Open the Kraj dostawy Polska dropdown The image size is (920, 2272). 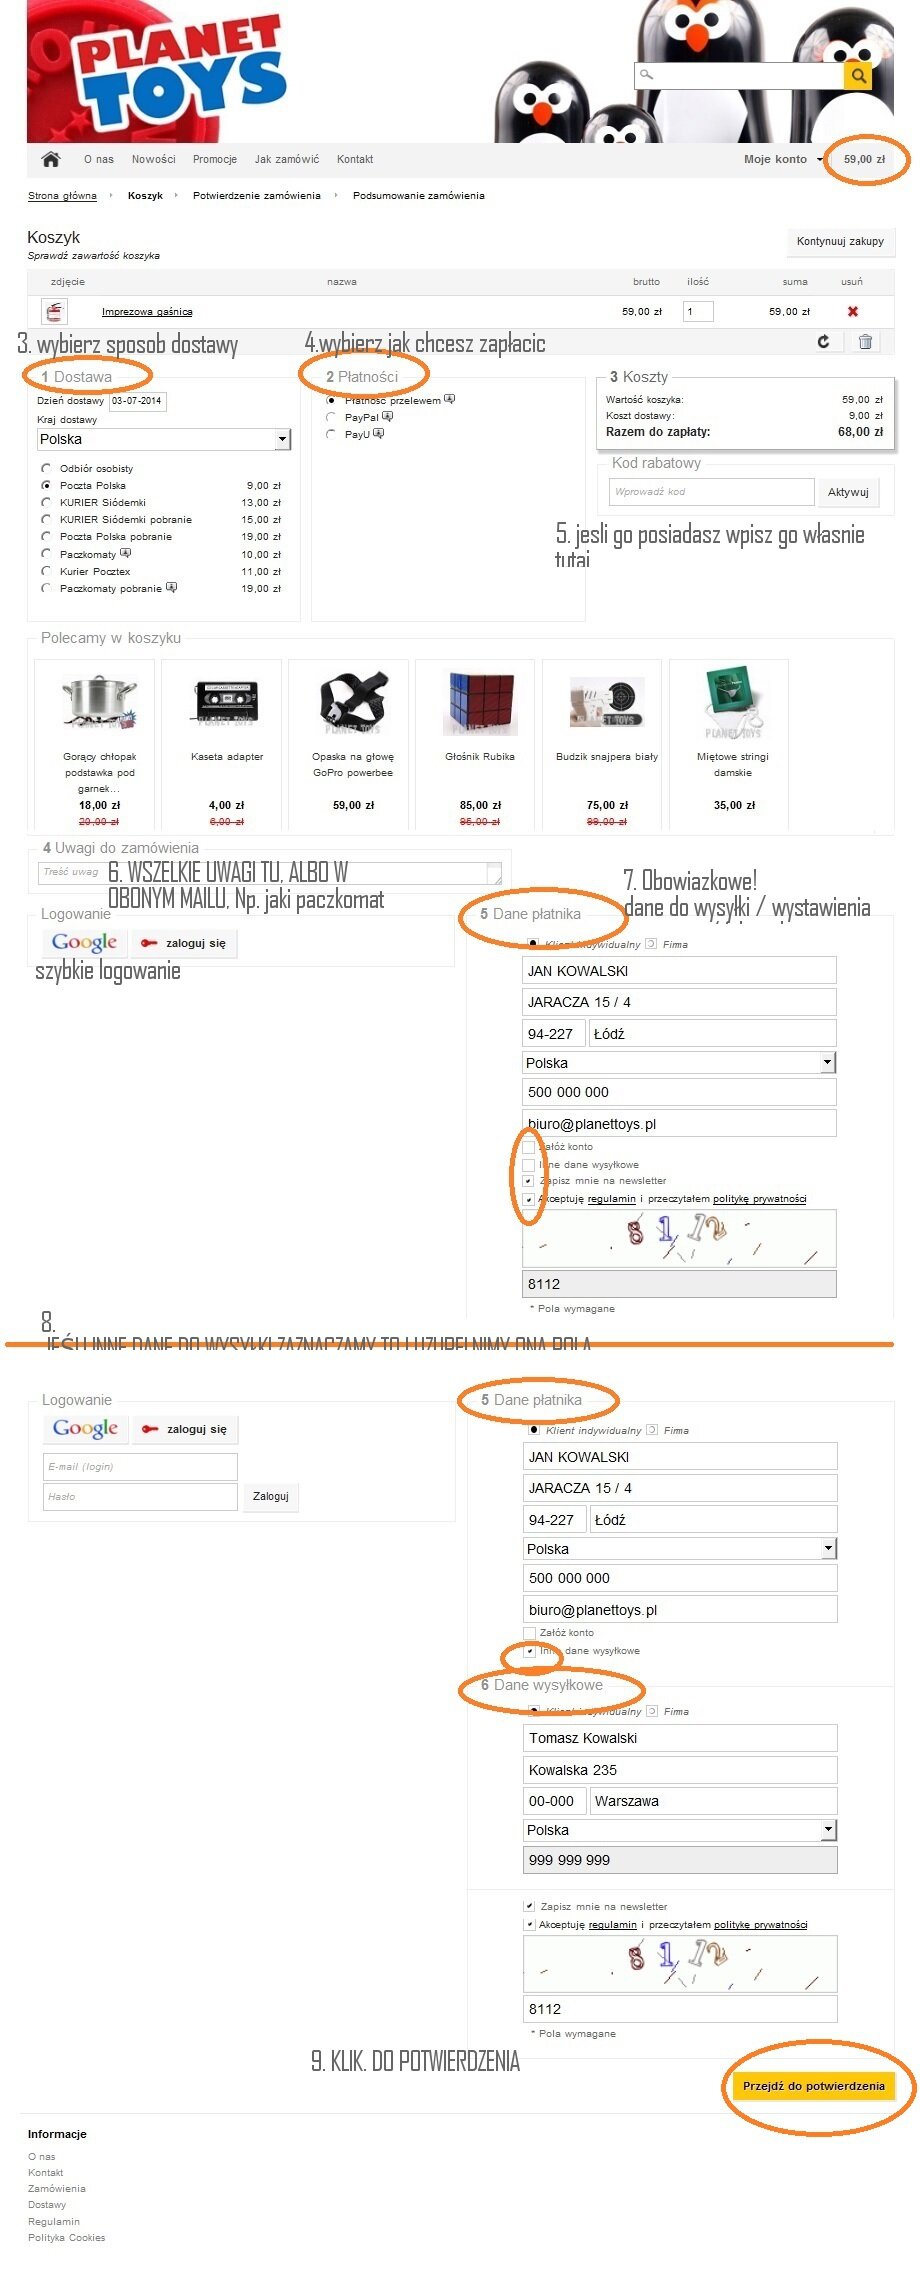click(x=164, y=439)
